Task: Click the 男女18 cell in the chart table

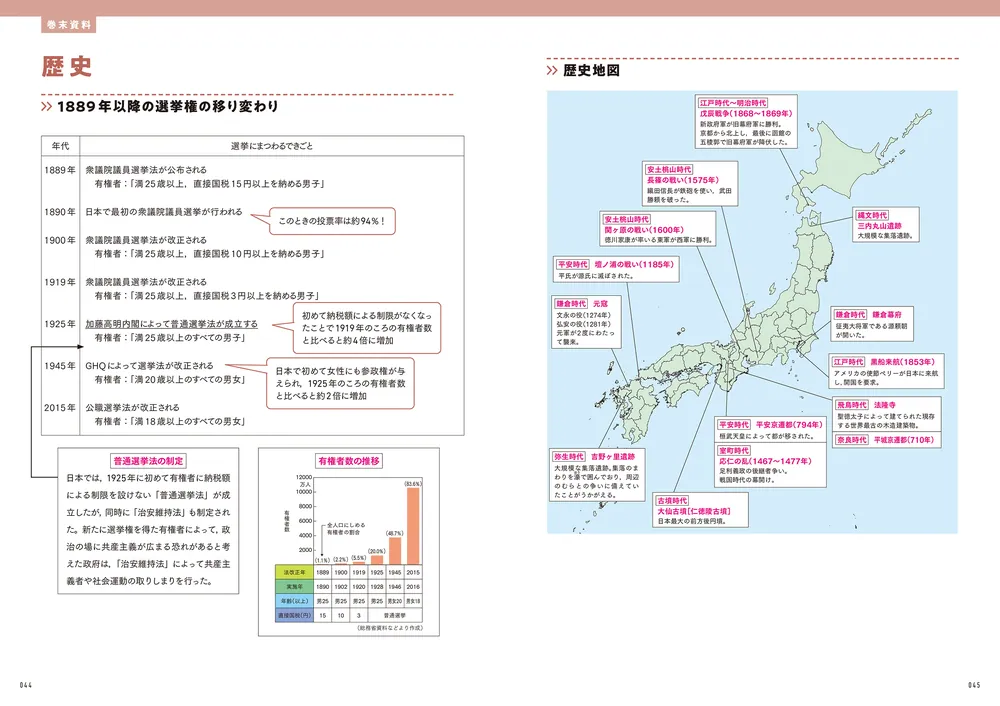Action: pyautogui.click(x=413, y=601)
